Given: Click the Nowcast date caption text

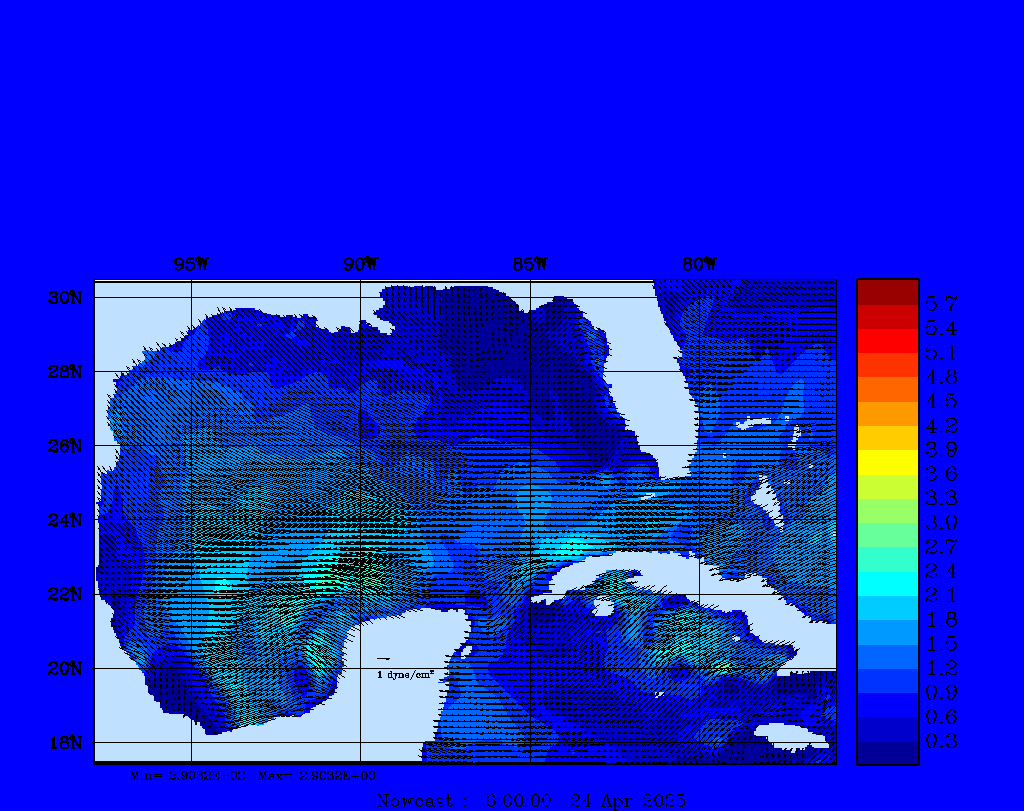Looking at the screenshot, I should [x=531, y=800].
